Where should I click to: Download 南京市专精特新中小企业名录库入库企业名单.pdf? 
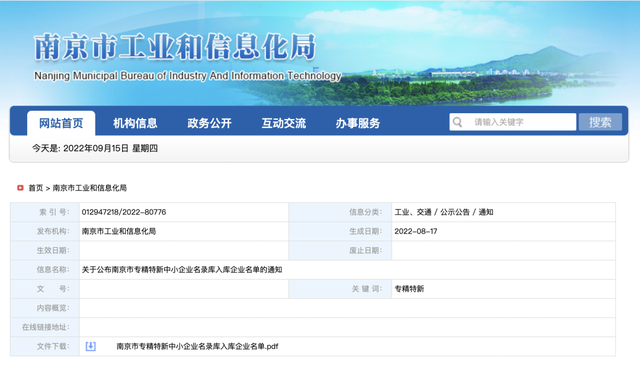pyautogui.click(x=197, y=346)
